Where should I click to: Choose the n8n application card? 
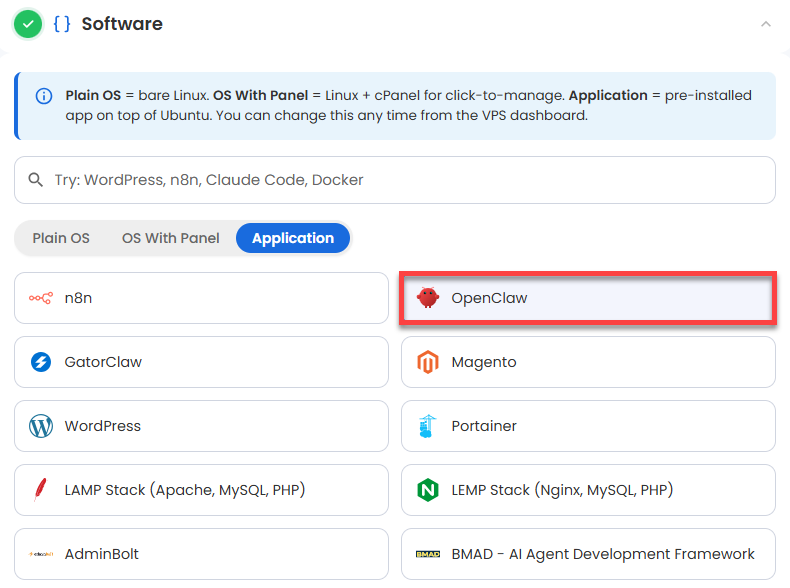[202, 298]
